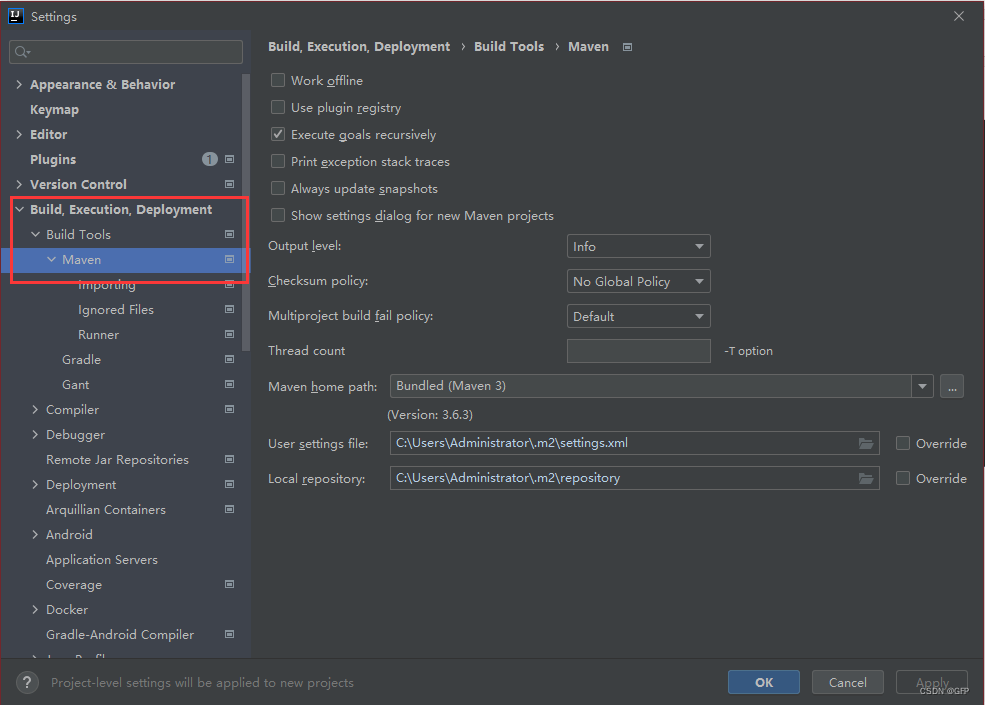Open the folder browser for Local repository
Image resolution: width=985 pixels, height=705 pixels.
click(x=866, y=479)
